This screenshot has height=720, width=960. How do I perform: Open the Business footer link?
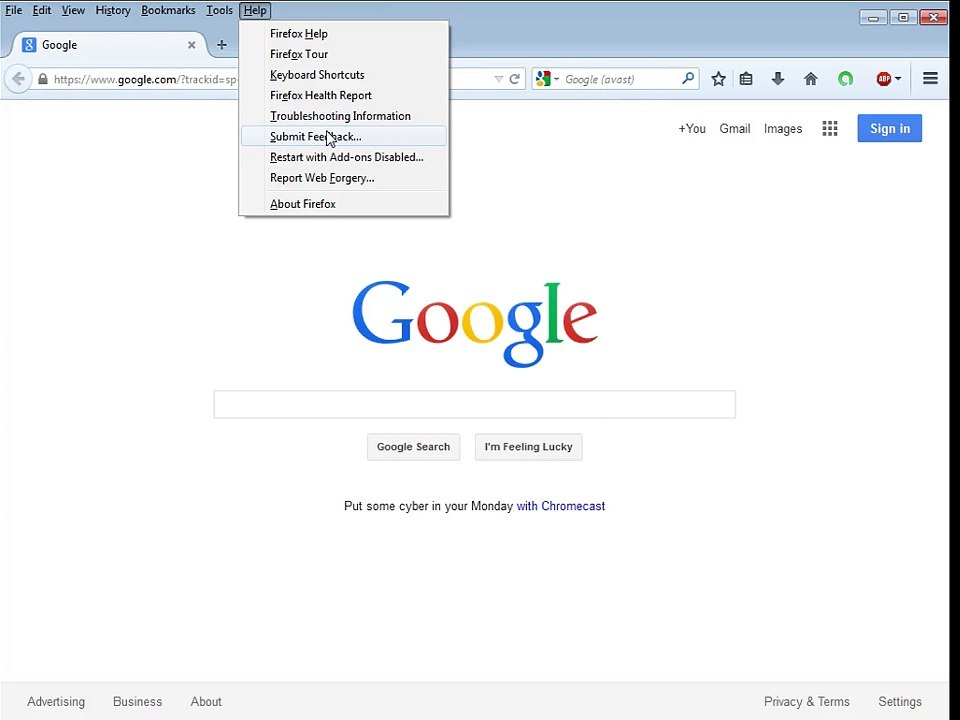click(x=137, y=702)
